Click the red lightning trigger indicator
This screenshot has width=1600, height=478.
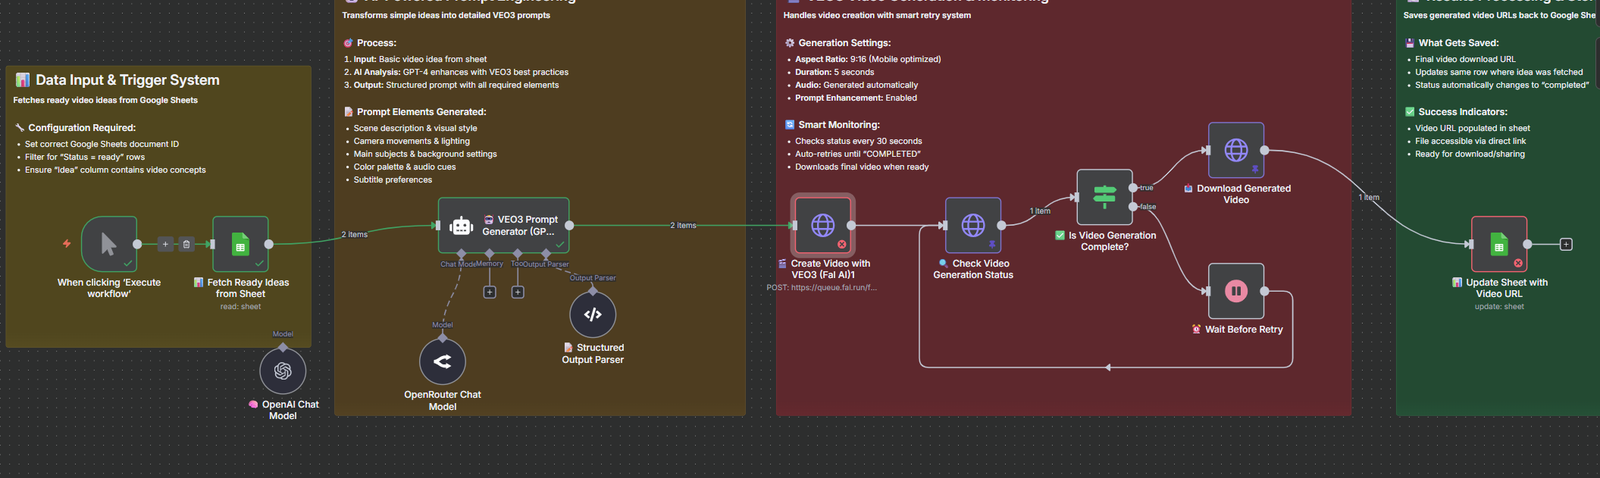coord(67,244)
